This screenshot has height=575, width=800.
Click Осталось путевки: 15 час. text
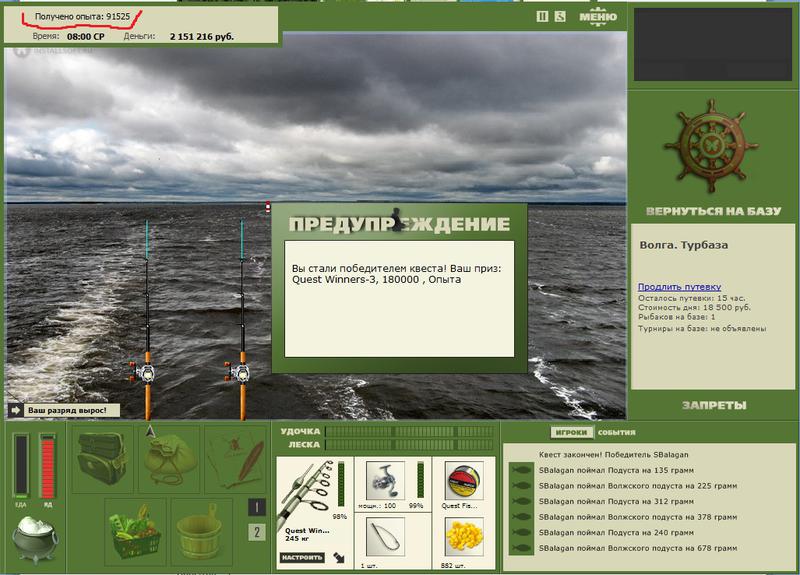[x=691, y=298]
